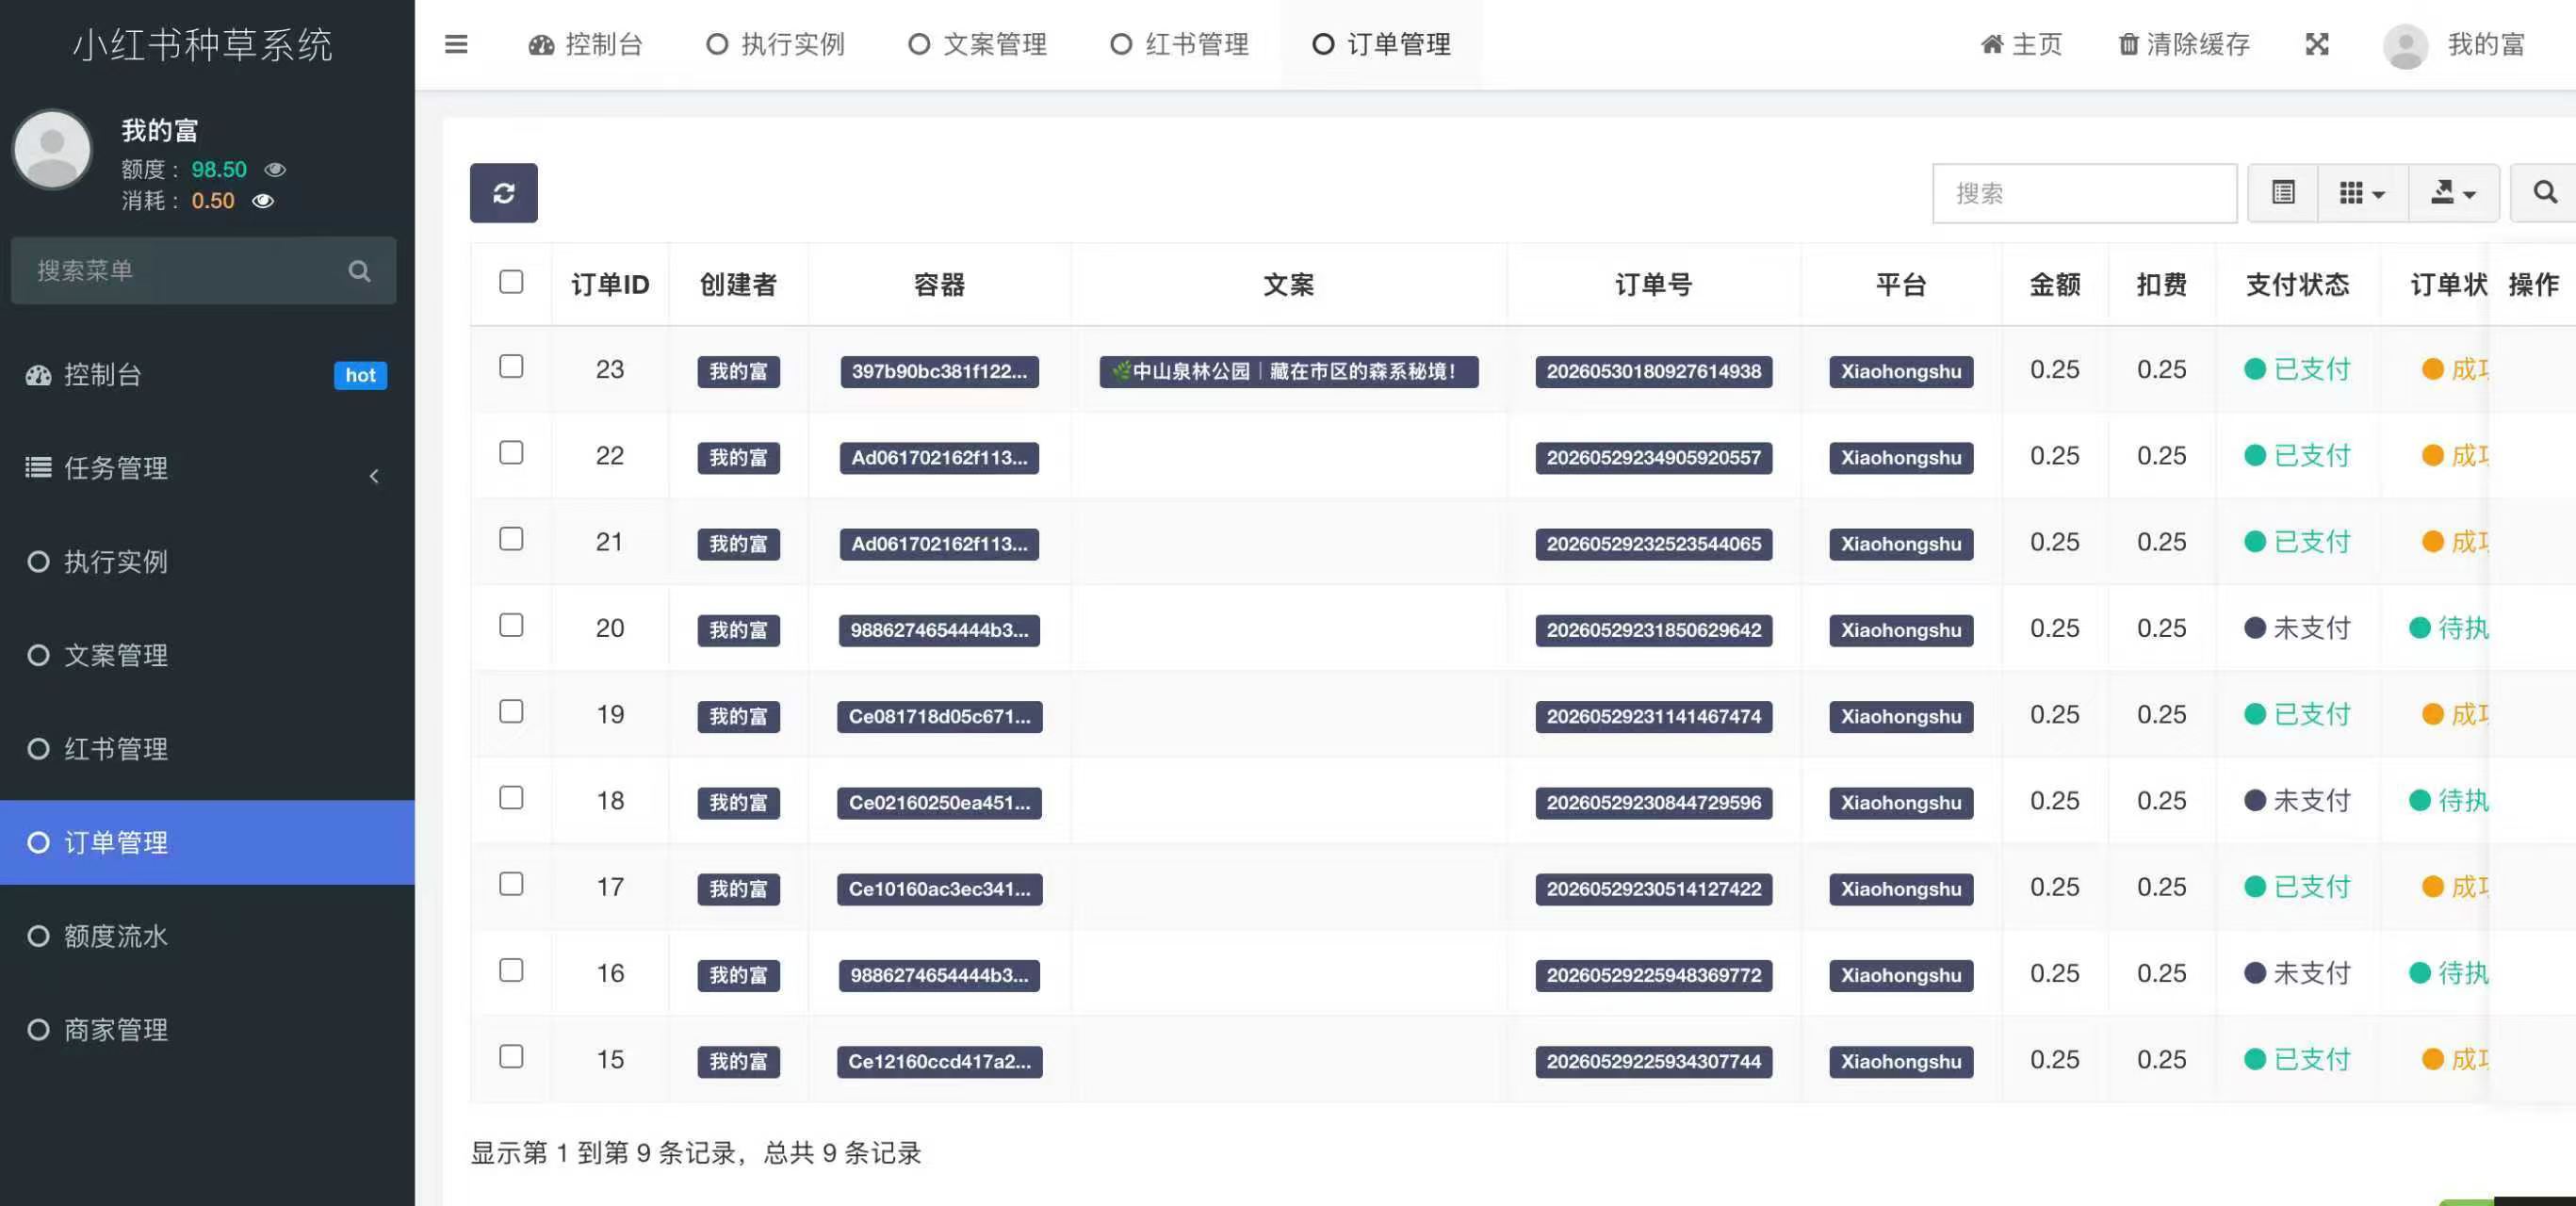Open the 我的富 user menu at top right
The width and height of the screenshot is (2576, 1206).
2455,44
